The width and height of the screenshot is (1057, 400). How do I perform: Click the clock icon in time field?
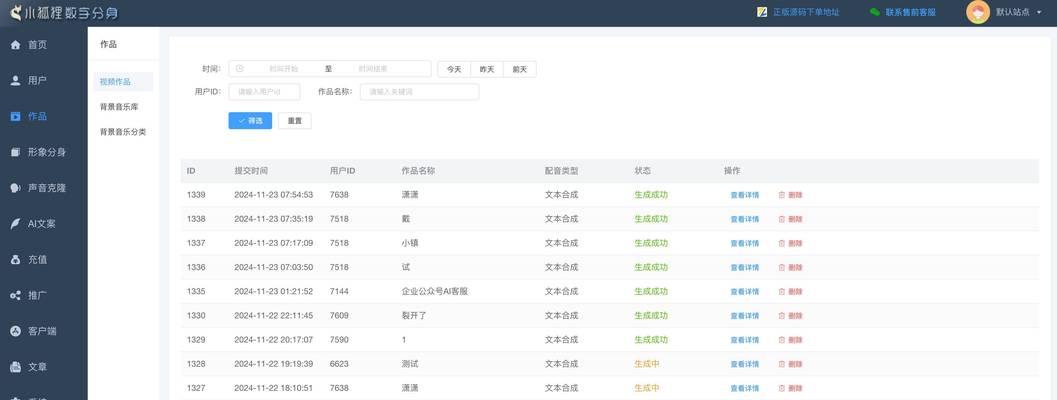coord(240,69)
